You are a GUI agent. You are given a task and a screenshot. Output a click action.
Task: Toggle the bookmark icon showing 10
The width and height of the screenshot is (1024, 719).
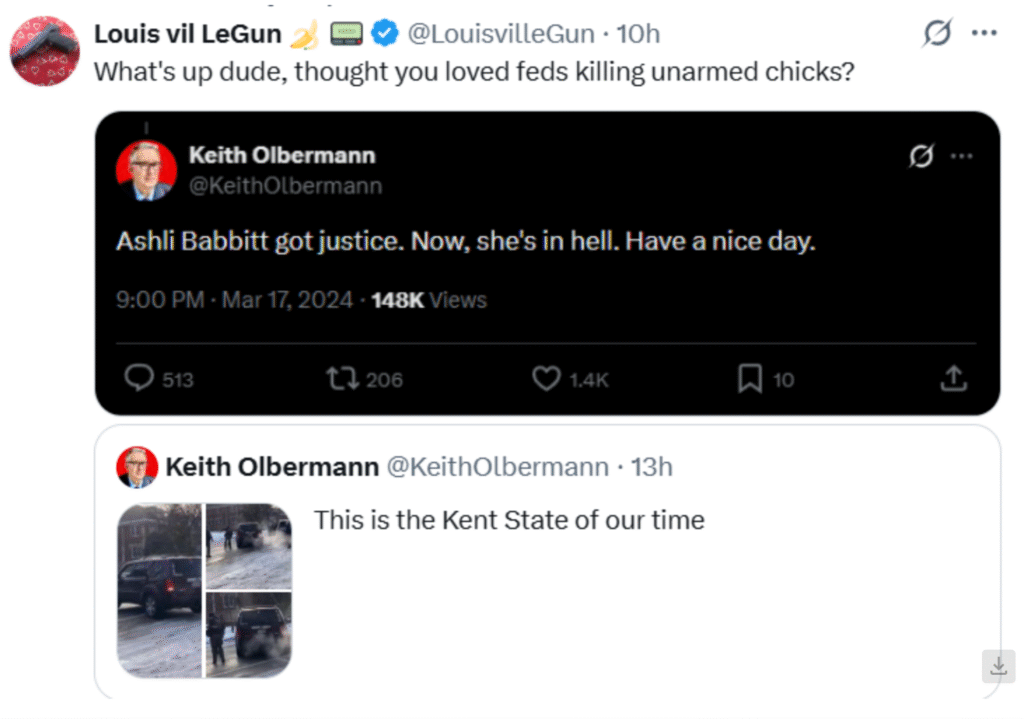coord(750,378)
